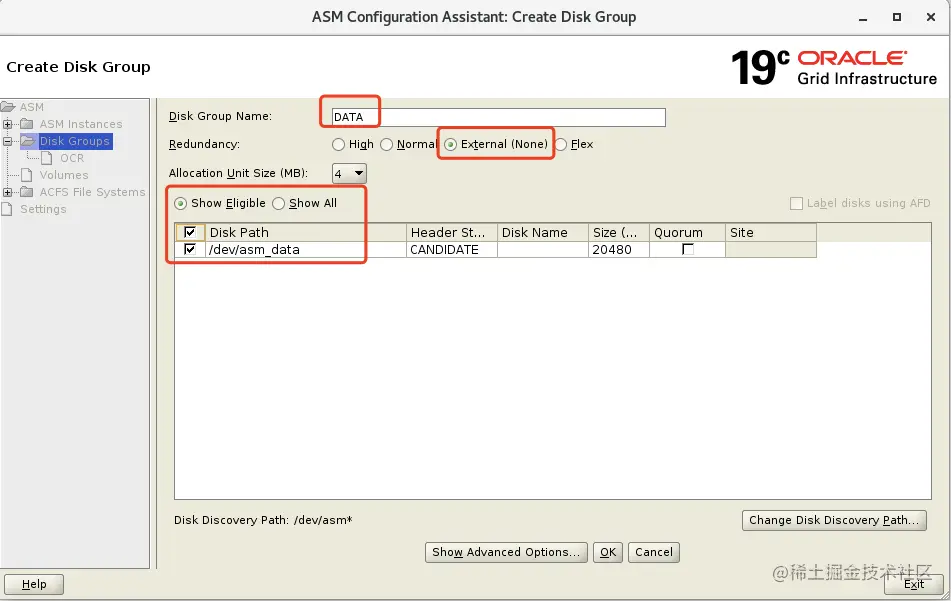Click the ASM root tree label
The image size is (951, 601).
pos(32,107)
